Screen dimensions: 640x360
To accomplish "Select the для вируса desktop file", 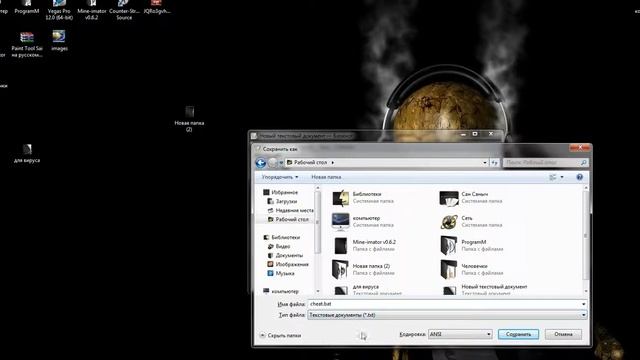I will pyautogui.click(x=27, y=153).
